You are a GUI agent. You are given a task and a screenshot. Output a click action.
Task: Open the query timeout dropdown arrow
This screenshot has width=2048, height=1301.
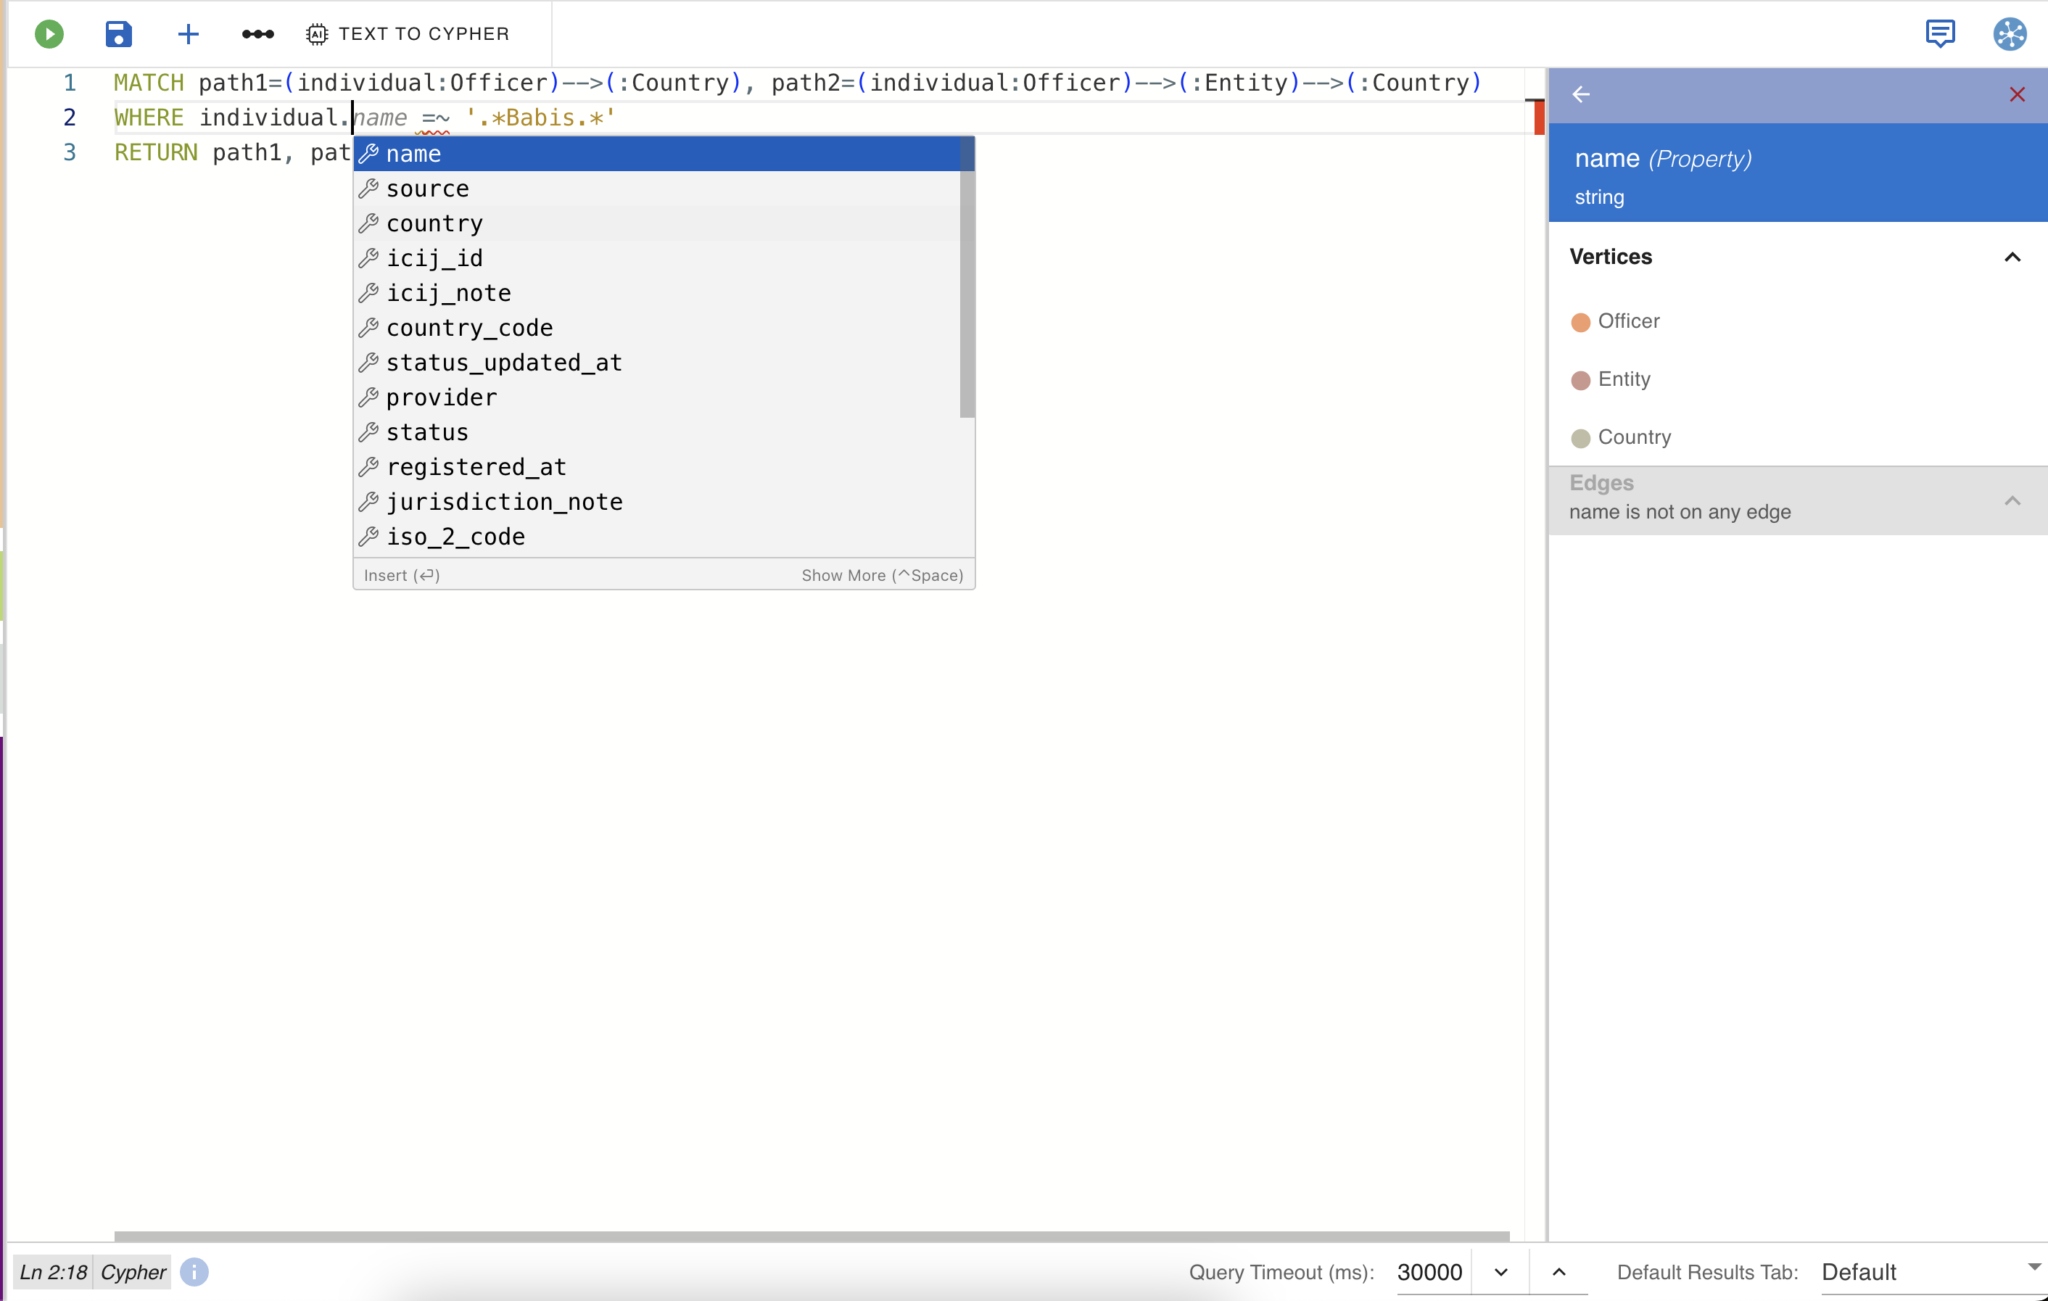pos(1501,1272)
